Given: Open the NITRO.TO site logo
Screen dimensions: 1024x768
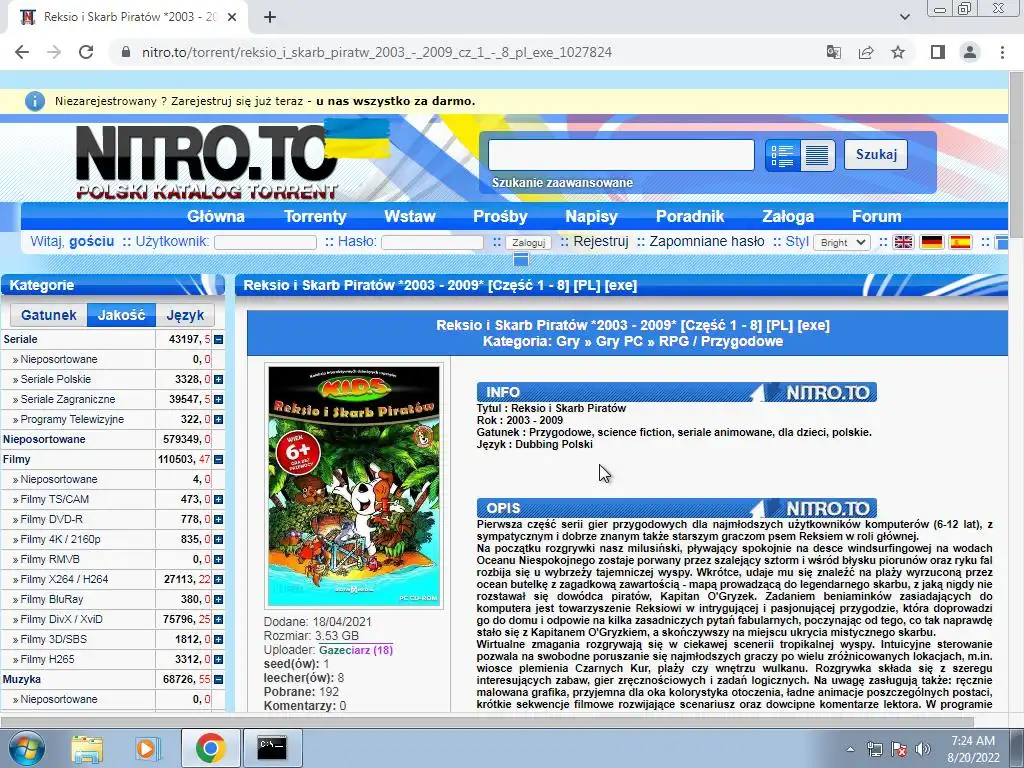Looking at the screenshot, I should tap(208, 161).
